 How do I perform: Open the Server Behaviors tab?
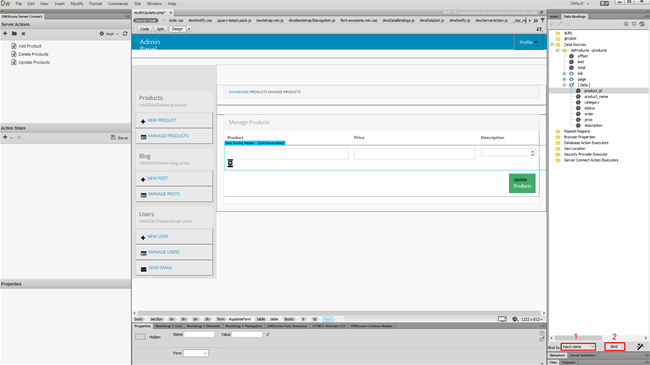tap(582, 355)
